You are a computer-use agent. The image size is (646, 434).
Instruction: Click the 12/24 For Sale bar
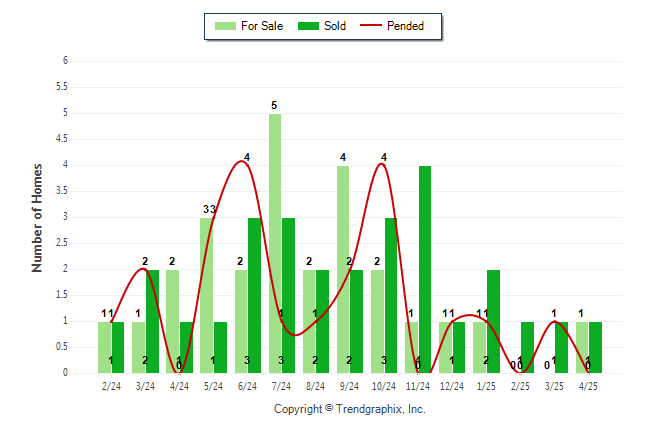click(445, 347)
